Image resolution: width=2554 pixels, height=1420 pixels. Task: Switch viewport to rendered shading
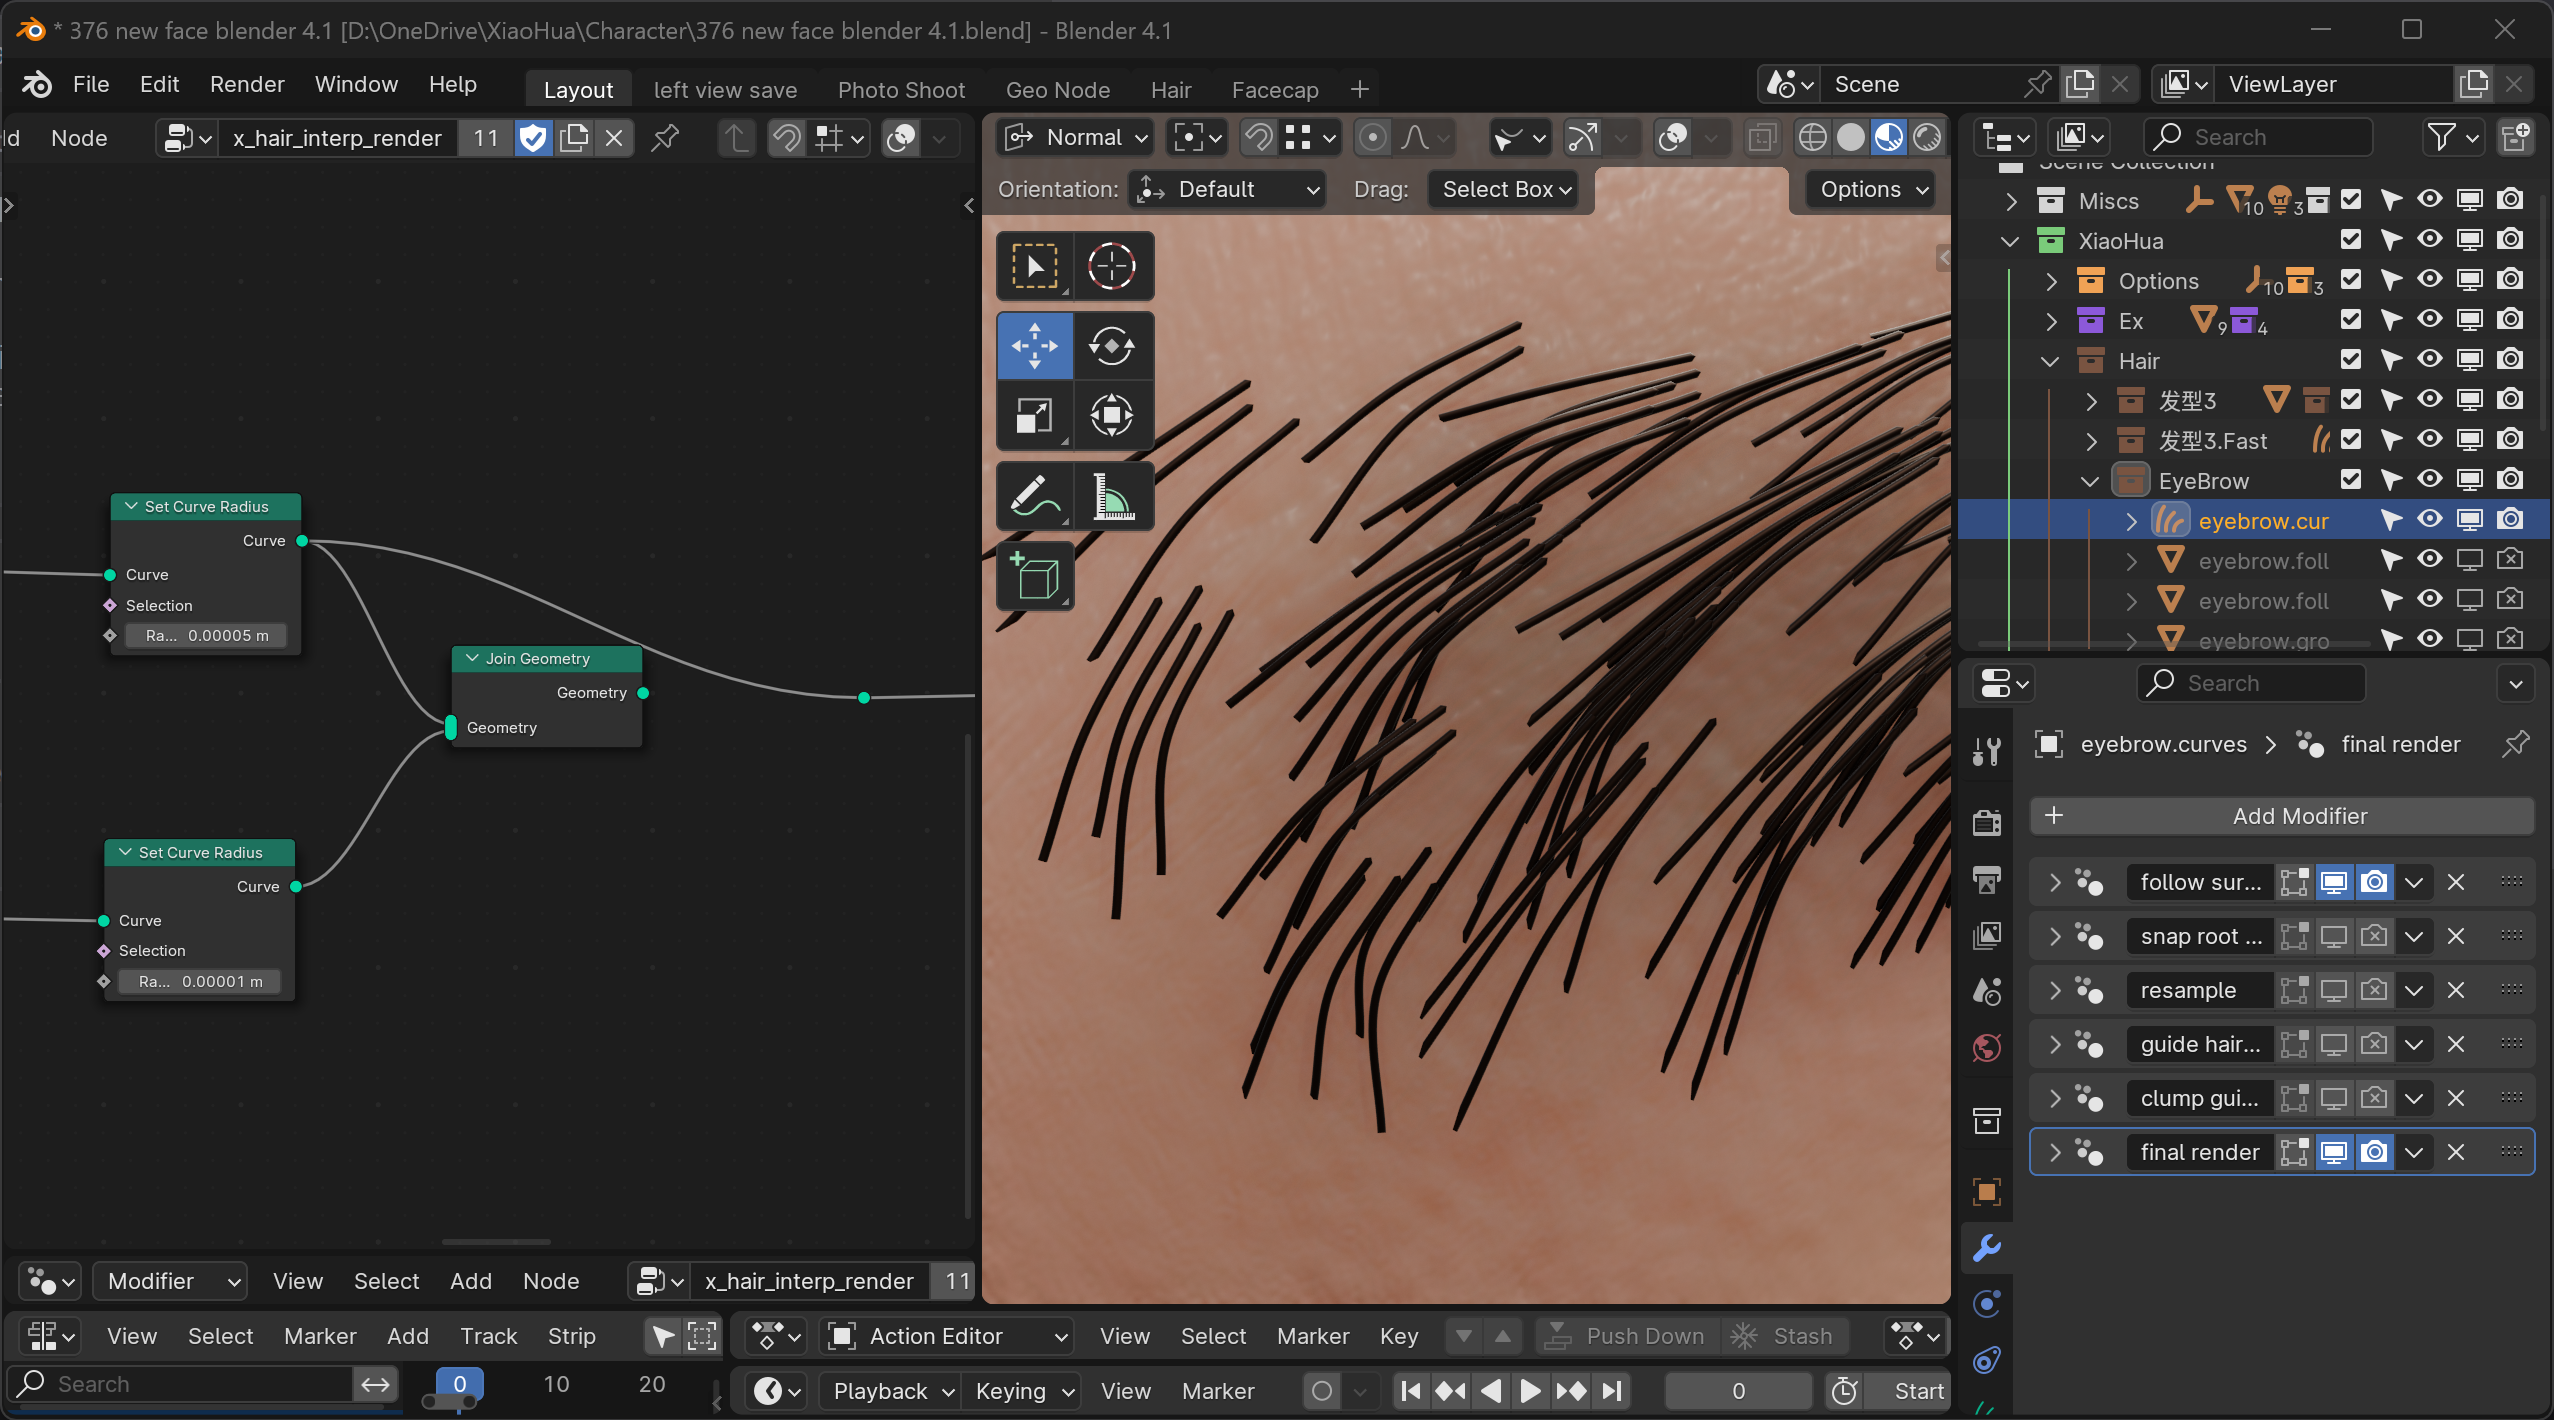tap(1927, 137)
